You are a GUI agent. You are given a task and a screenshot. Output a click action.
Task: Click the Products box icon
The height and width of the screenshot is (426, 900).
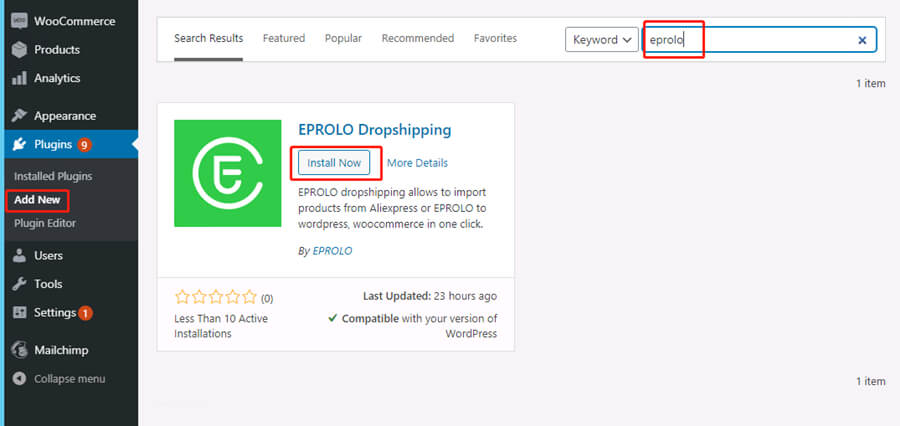[x=20, y=50]
